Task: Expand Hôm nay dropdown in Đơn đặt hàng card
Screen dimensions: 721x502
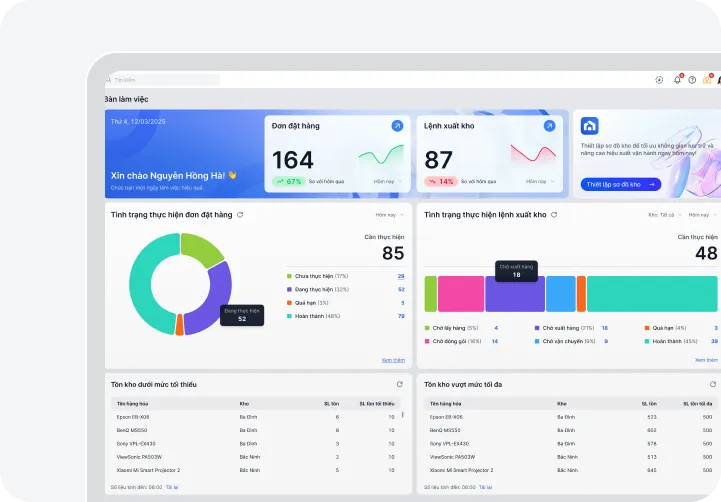Action: coord(388,182)
